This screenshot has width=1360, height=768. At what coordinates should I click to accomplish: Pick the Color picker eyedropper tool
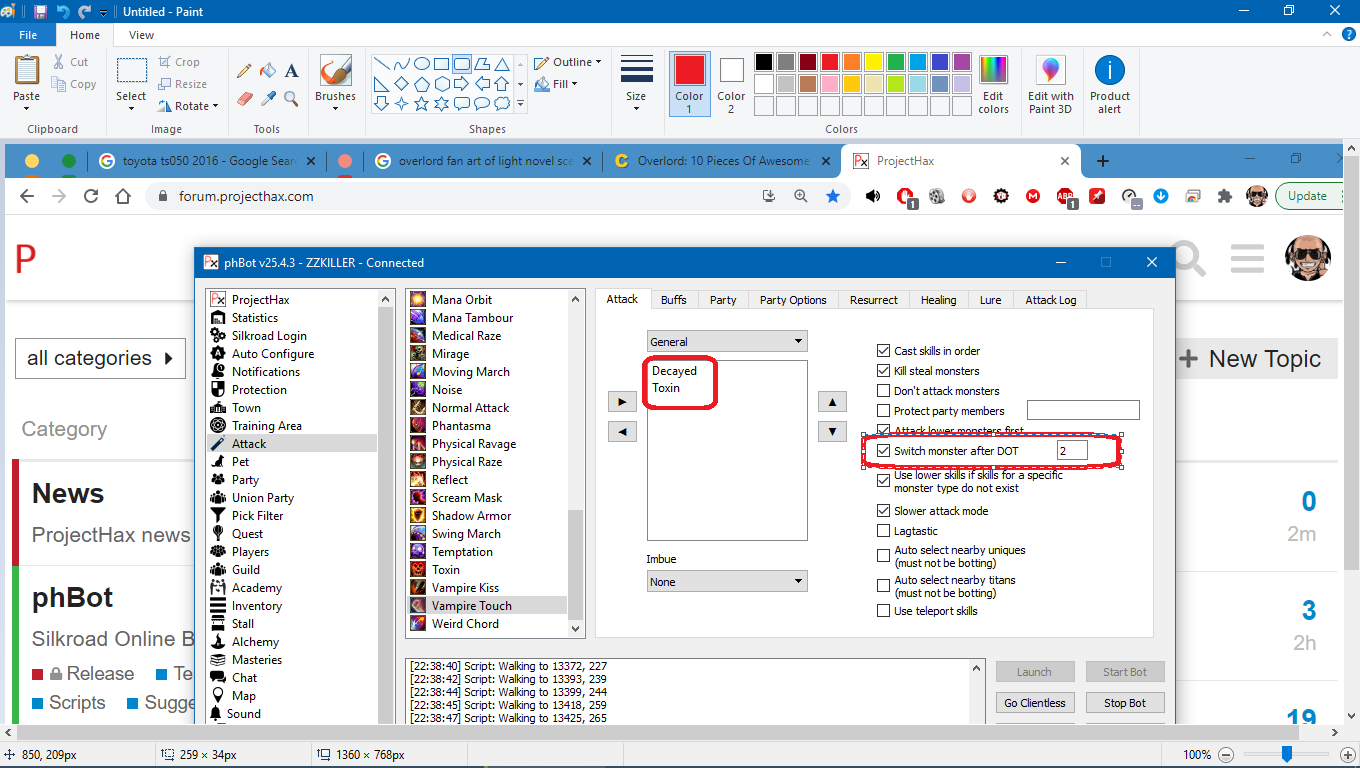click(268, 98)
